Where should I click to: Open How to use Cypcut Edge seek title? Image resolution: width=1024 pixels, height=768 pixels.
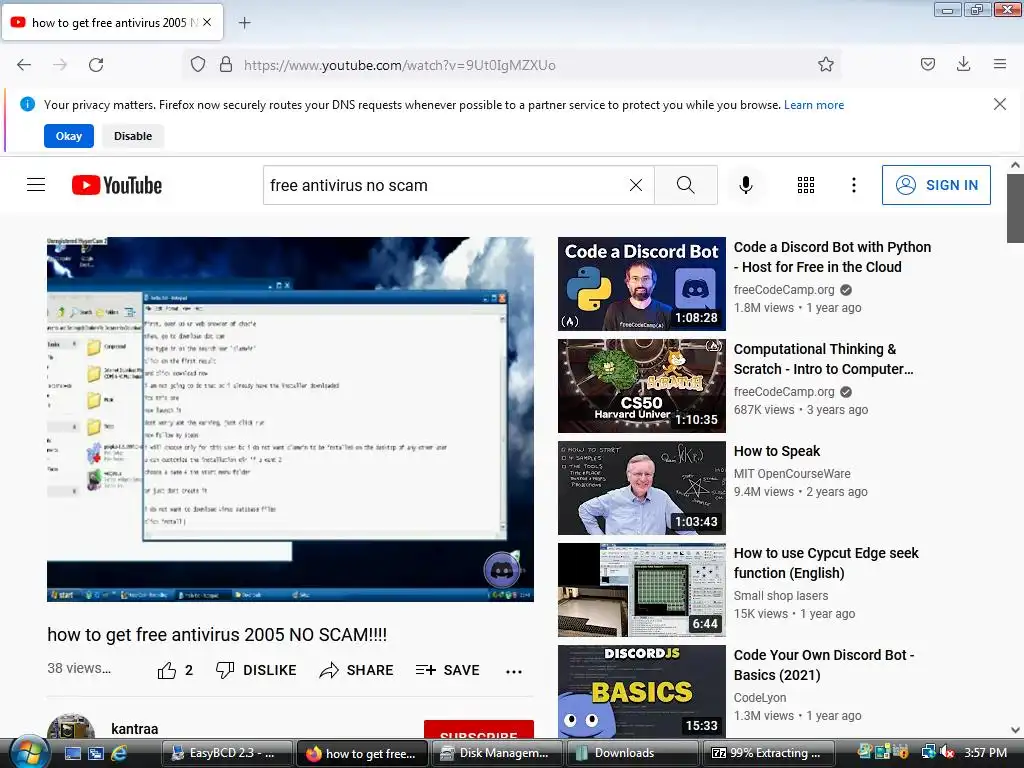point(826,563)
